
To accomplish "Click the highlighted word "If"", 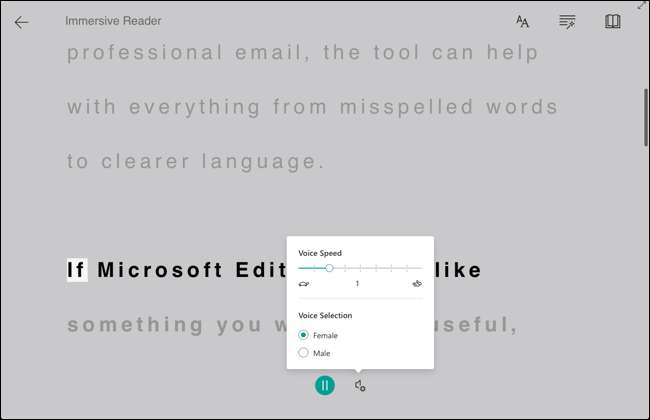I will [77, 270].
